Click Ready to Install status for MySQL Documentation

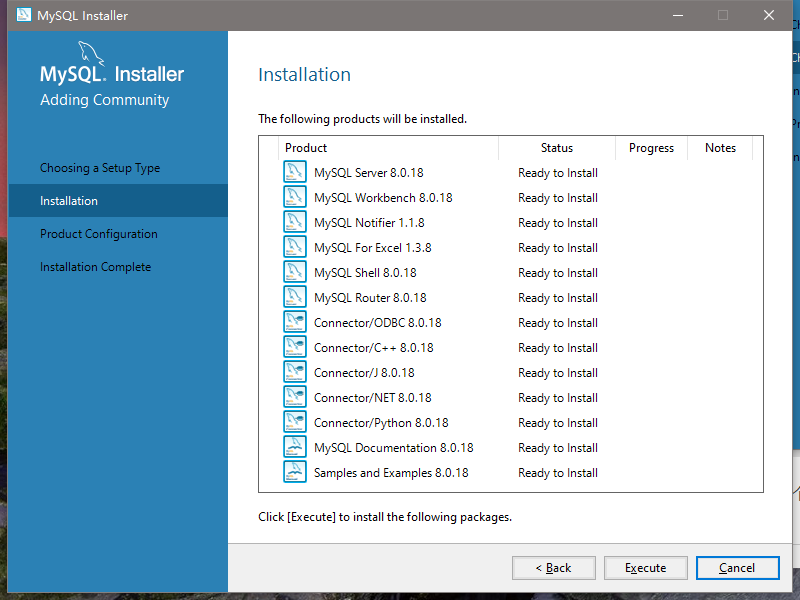click(558, 448)
